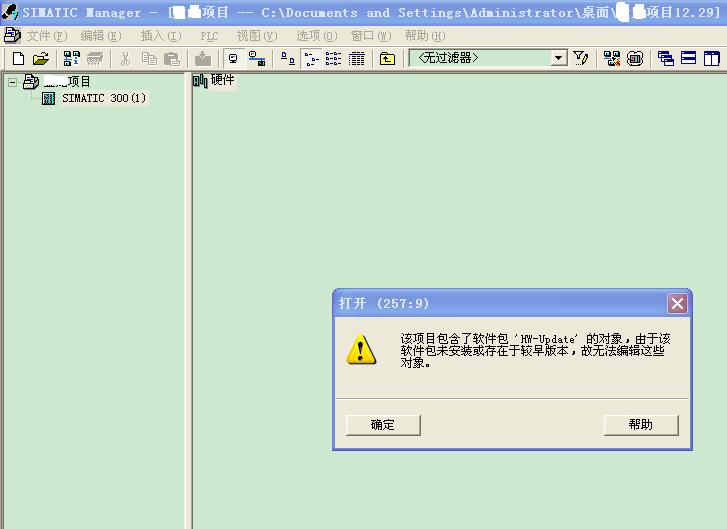This screenshot has width=727, height=529.
Task: Open the 文件(F) menu
Action: [x=46, y=36]
